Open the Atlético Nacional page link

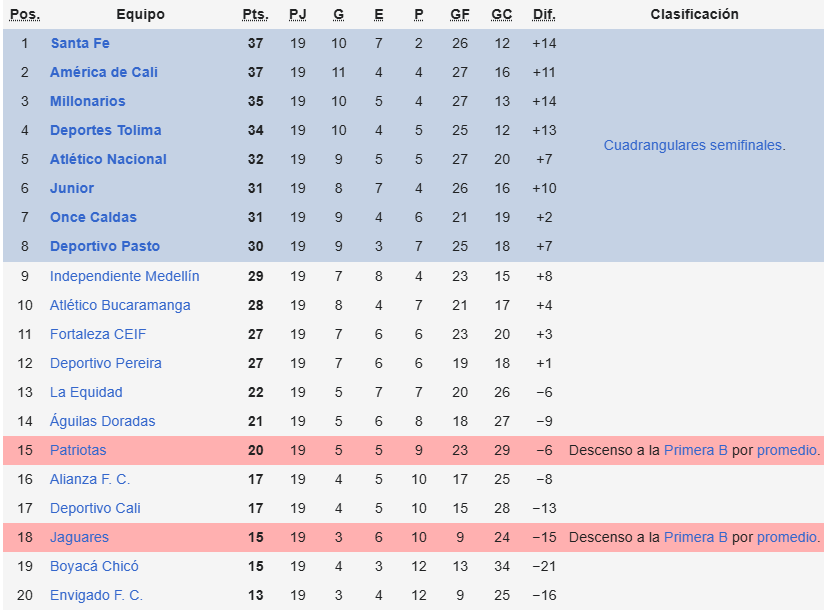click(x=108, y=159)
